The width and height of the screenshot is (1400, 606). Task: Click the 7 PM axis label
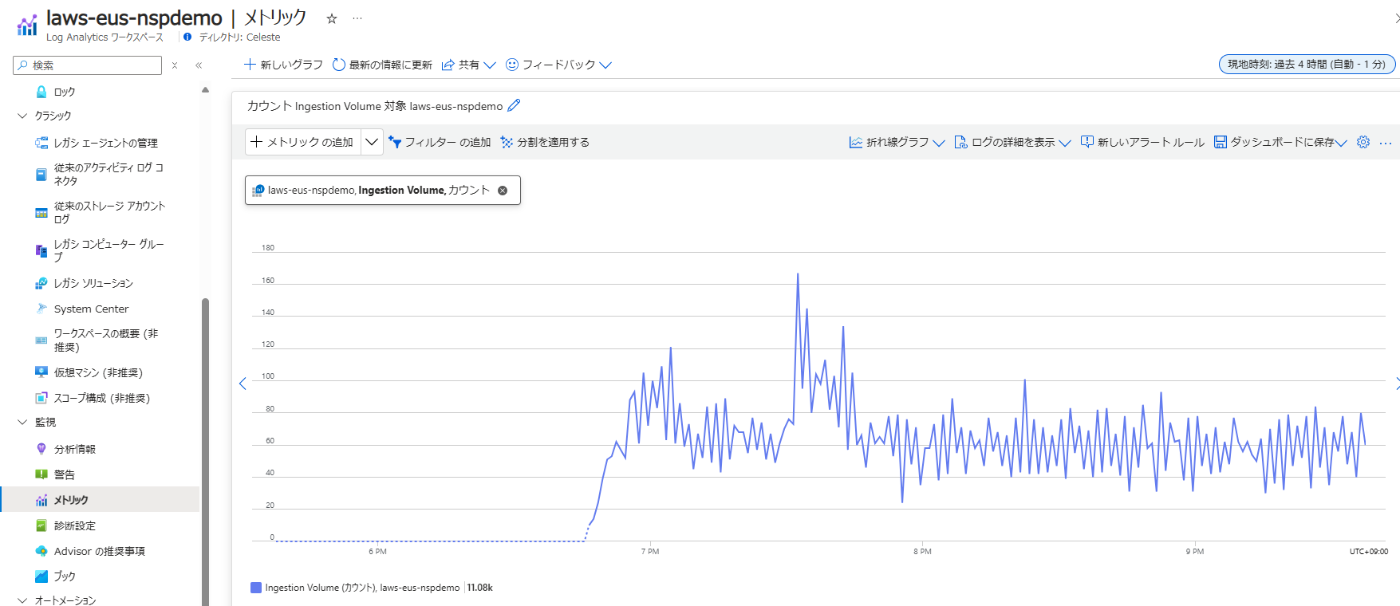pyautogui.click(x=650, y=551)
